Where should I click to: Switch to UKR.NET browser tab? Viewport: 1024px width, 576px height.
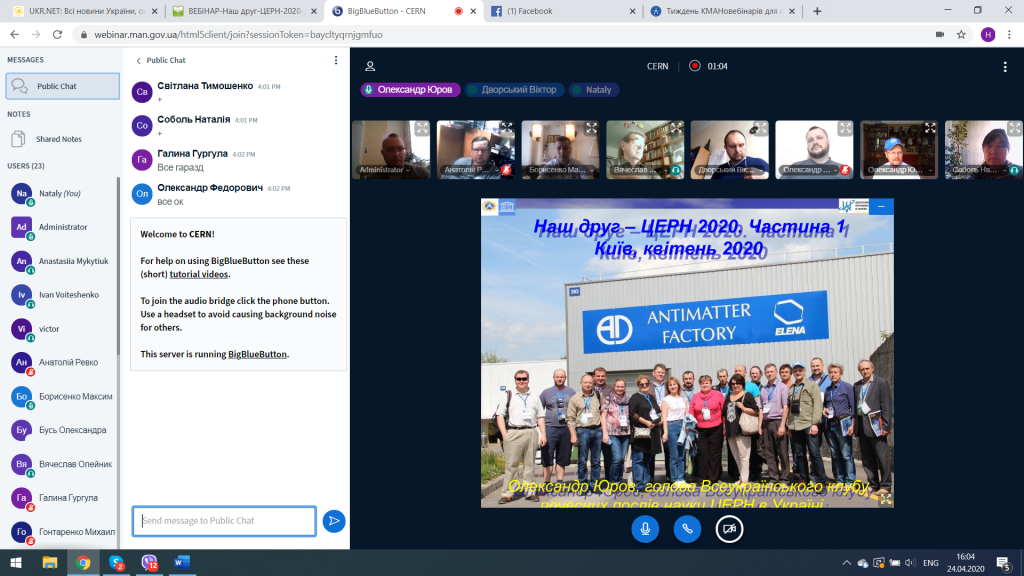tap(85, 11)
